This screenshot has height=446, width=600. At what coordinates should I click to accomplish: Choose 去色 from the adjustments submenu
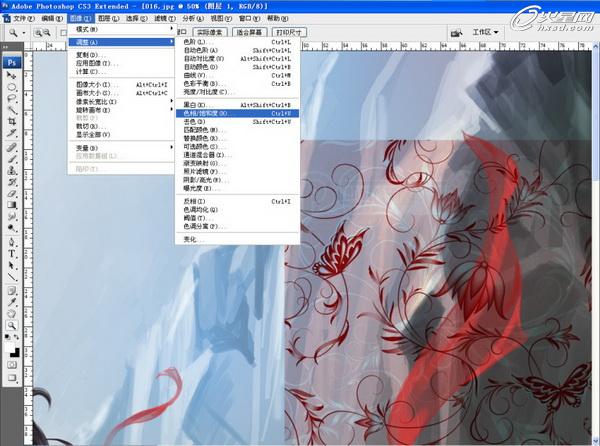point(237,122)
